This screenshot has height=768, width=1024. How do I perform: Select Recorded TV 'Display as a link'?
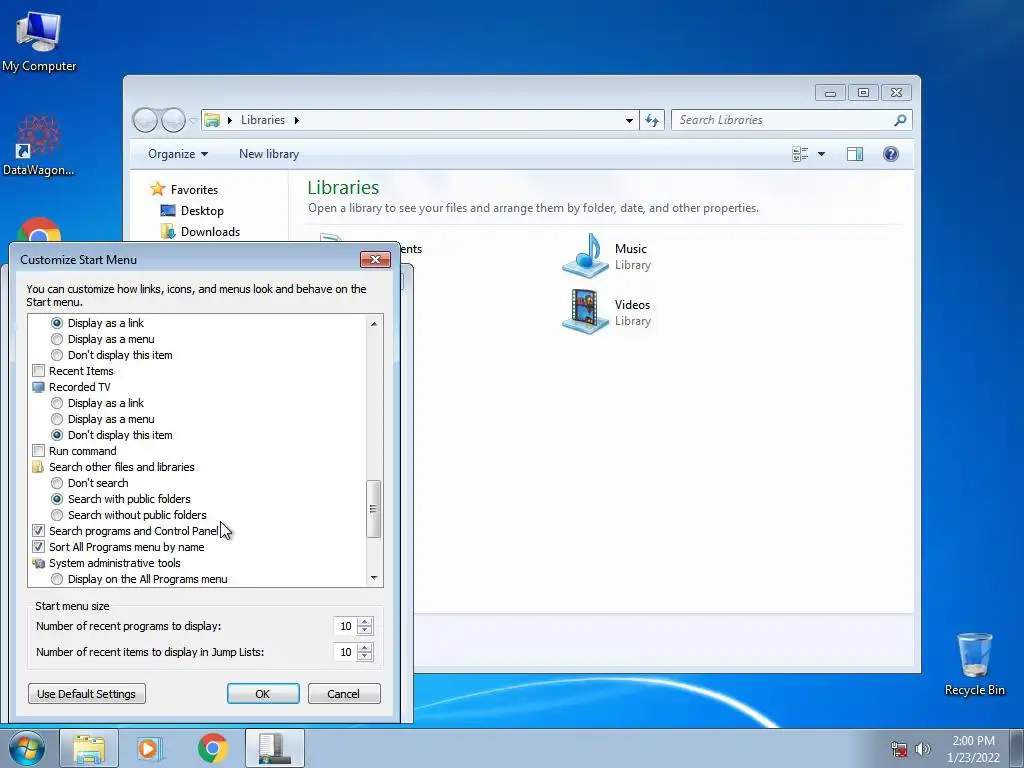[x=57, y=403]
